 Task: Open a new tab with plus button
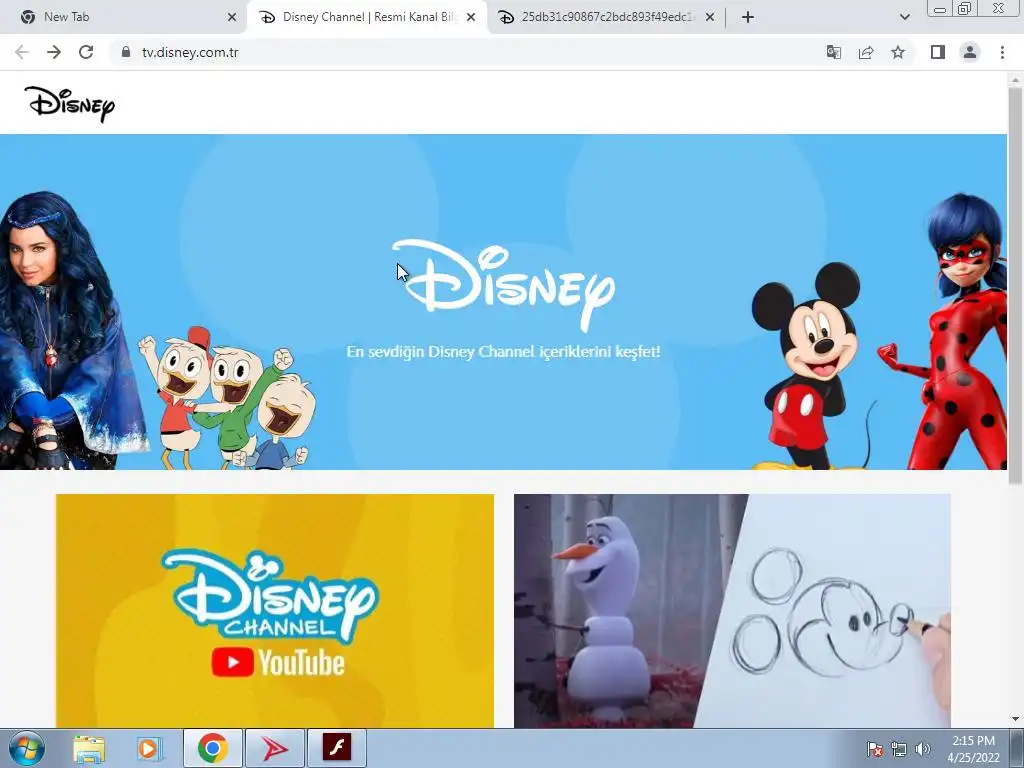coord(748,17)
